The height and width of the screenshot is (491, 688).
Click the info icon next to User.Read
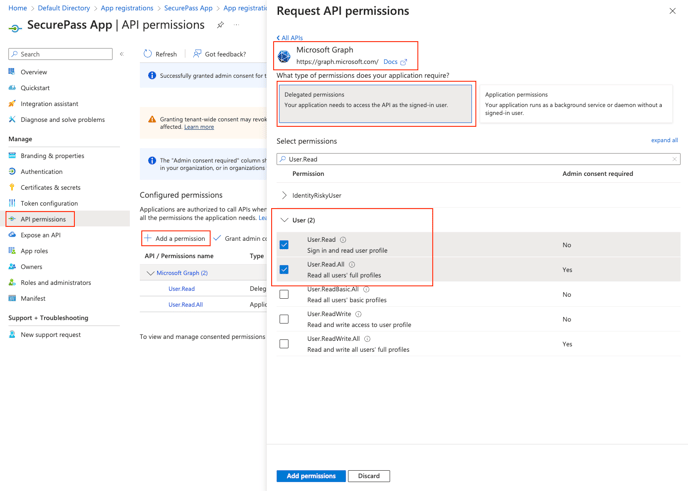343,240
